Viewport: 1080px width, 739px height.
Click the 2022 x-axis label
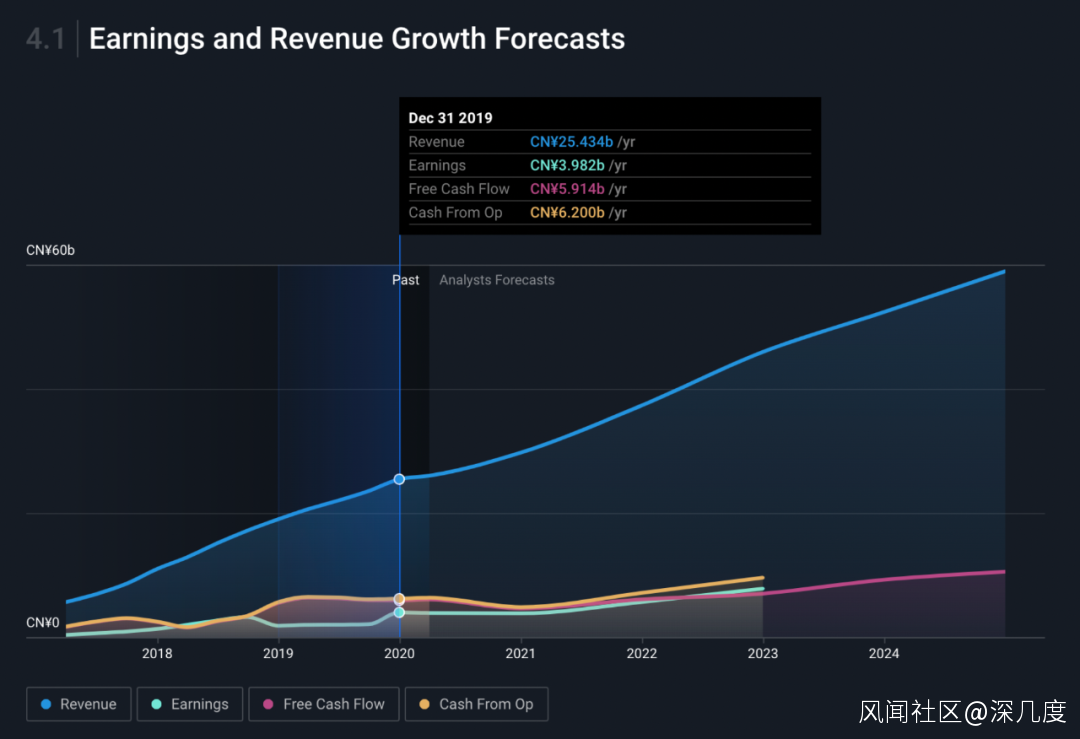pyautogui.click(x=641, y=653)
